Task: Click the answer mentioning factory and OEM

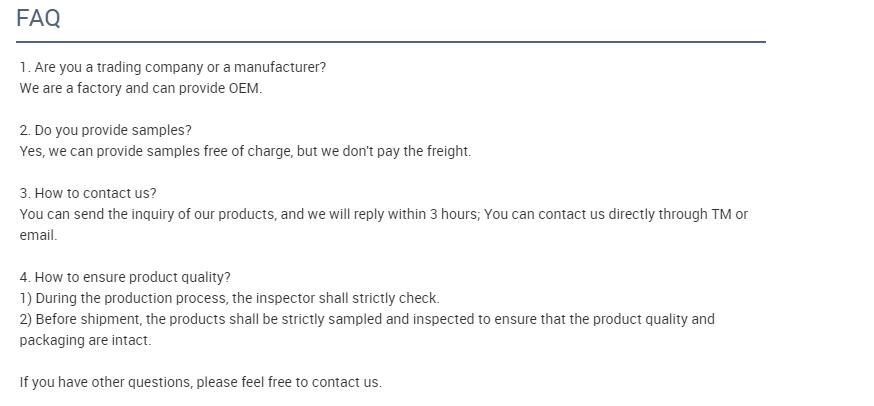Action: point(140,89)
